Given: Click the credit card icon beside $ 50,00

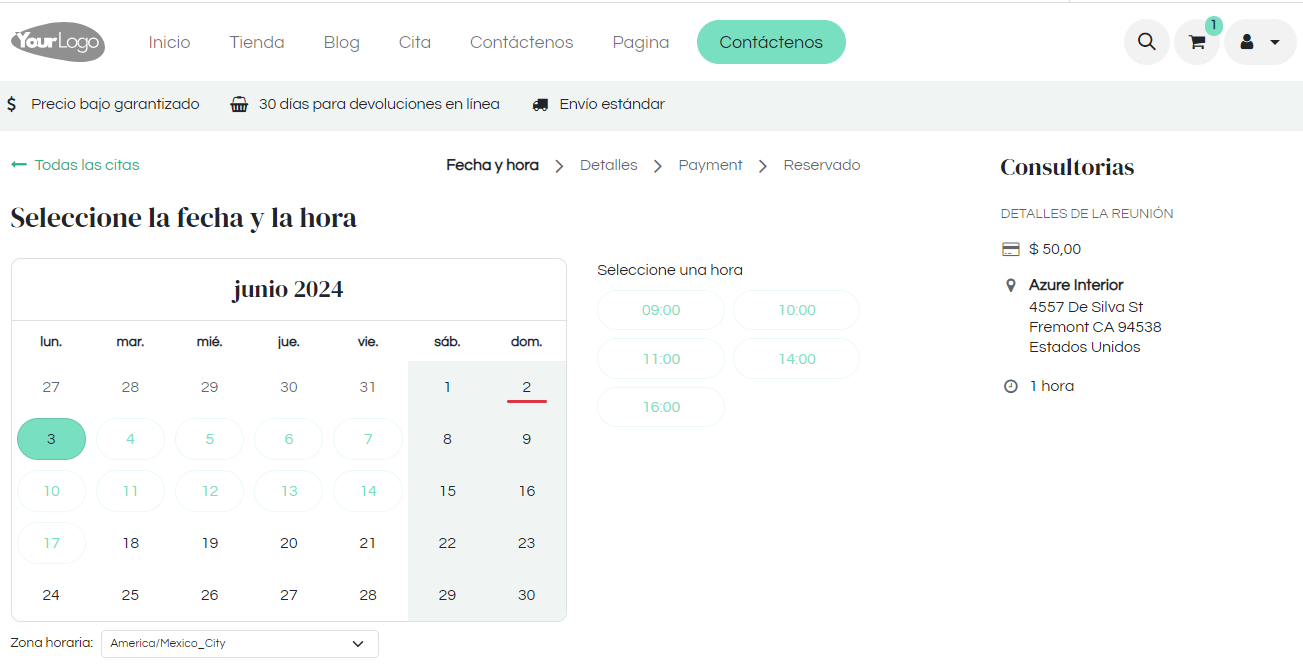Looking at the screenshot, I should tap(1010, 249).
